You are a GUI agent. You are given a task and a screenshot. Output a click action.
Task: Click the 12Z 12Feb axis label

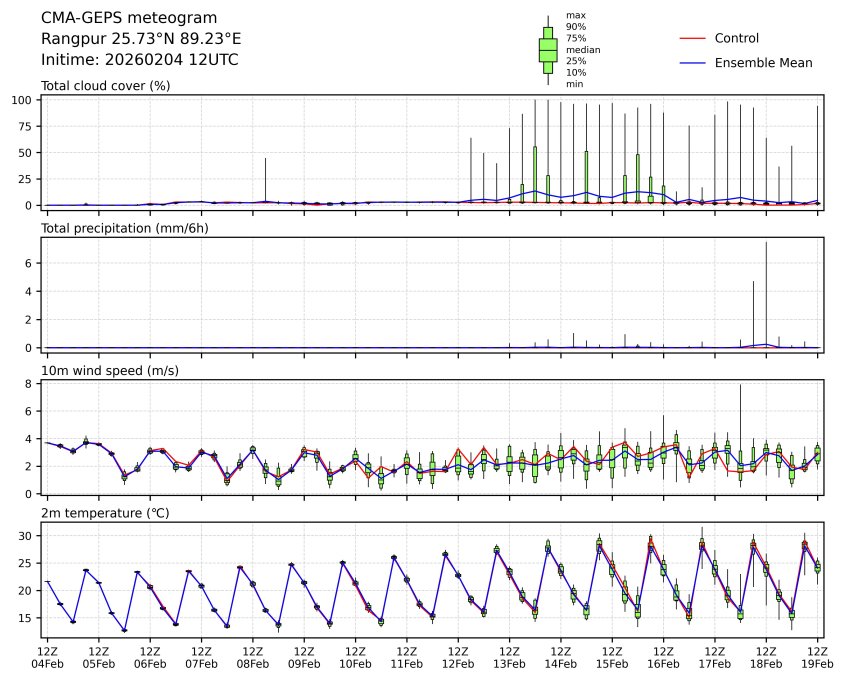(458, 657)
